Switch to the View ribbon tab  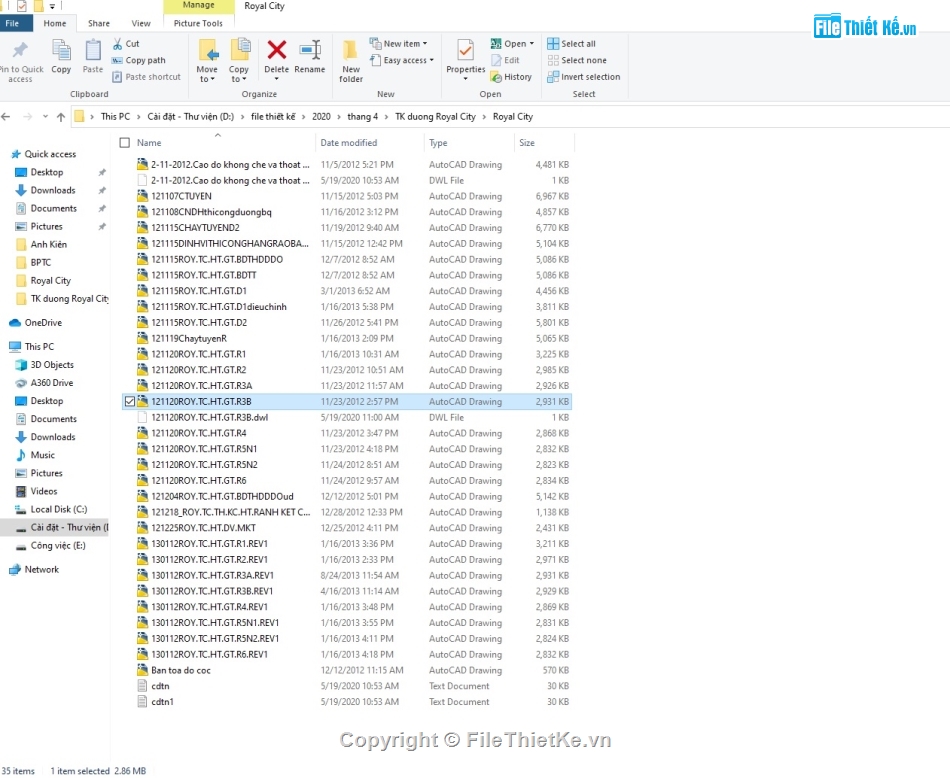click(141, 24)
